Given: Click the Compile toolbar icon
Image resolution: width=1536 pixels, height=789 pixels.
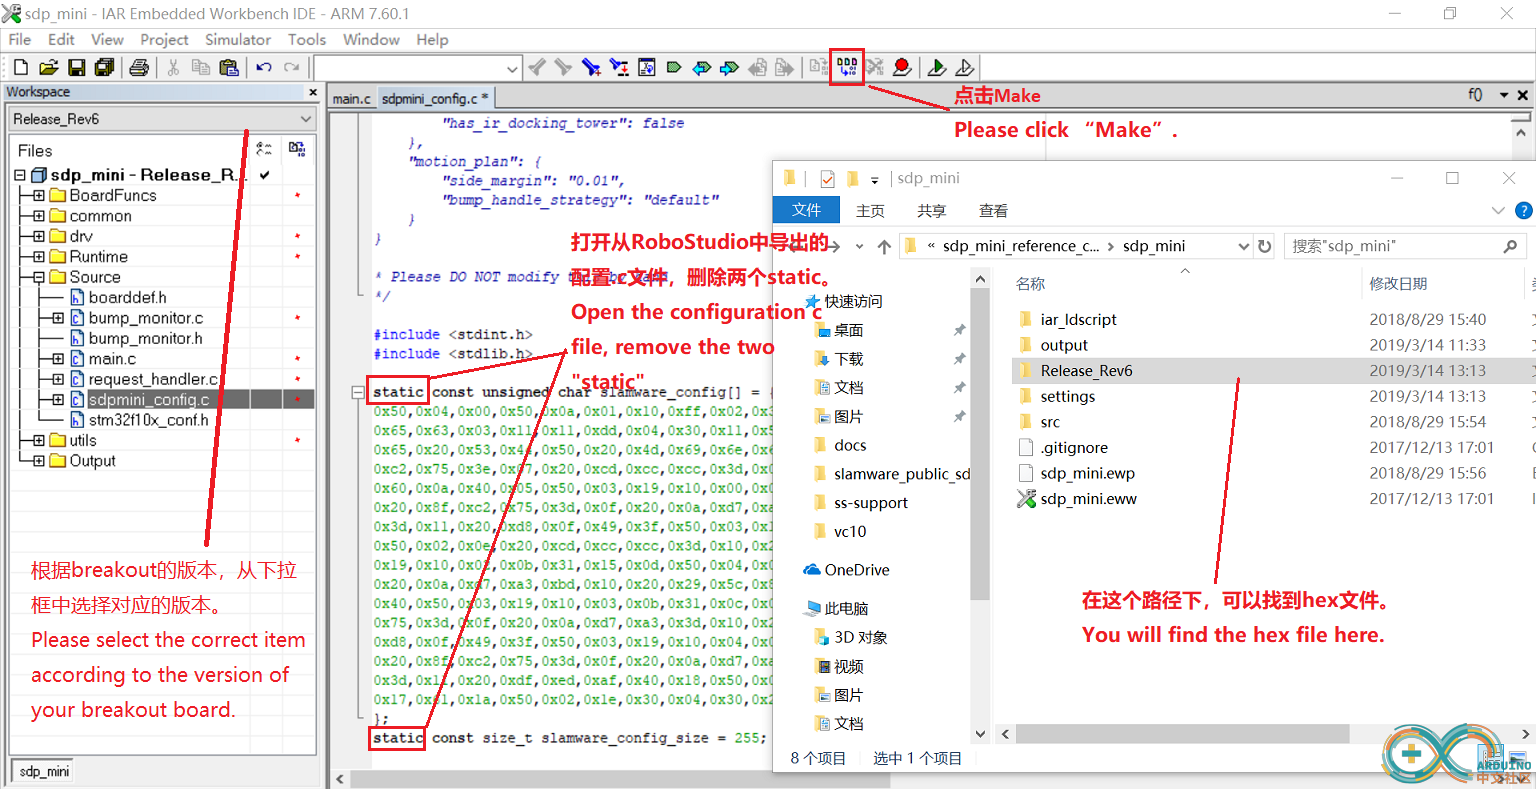Looking at the screenshot, I should click(x=819, y=68).
